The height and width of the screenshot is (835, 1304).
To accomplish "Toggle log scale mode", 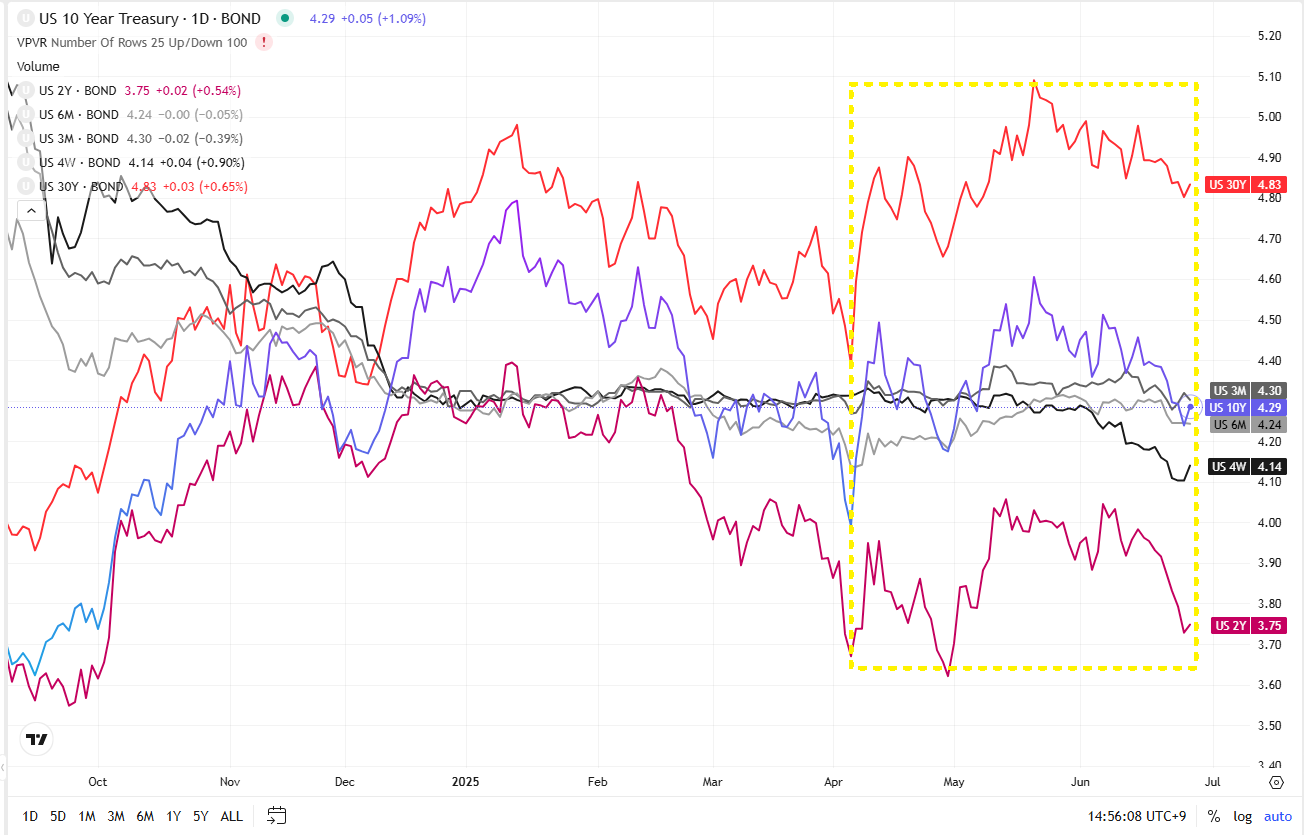I will [x=1242, y=816].
